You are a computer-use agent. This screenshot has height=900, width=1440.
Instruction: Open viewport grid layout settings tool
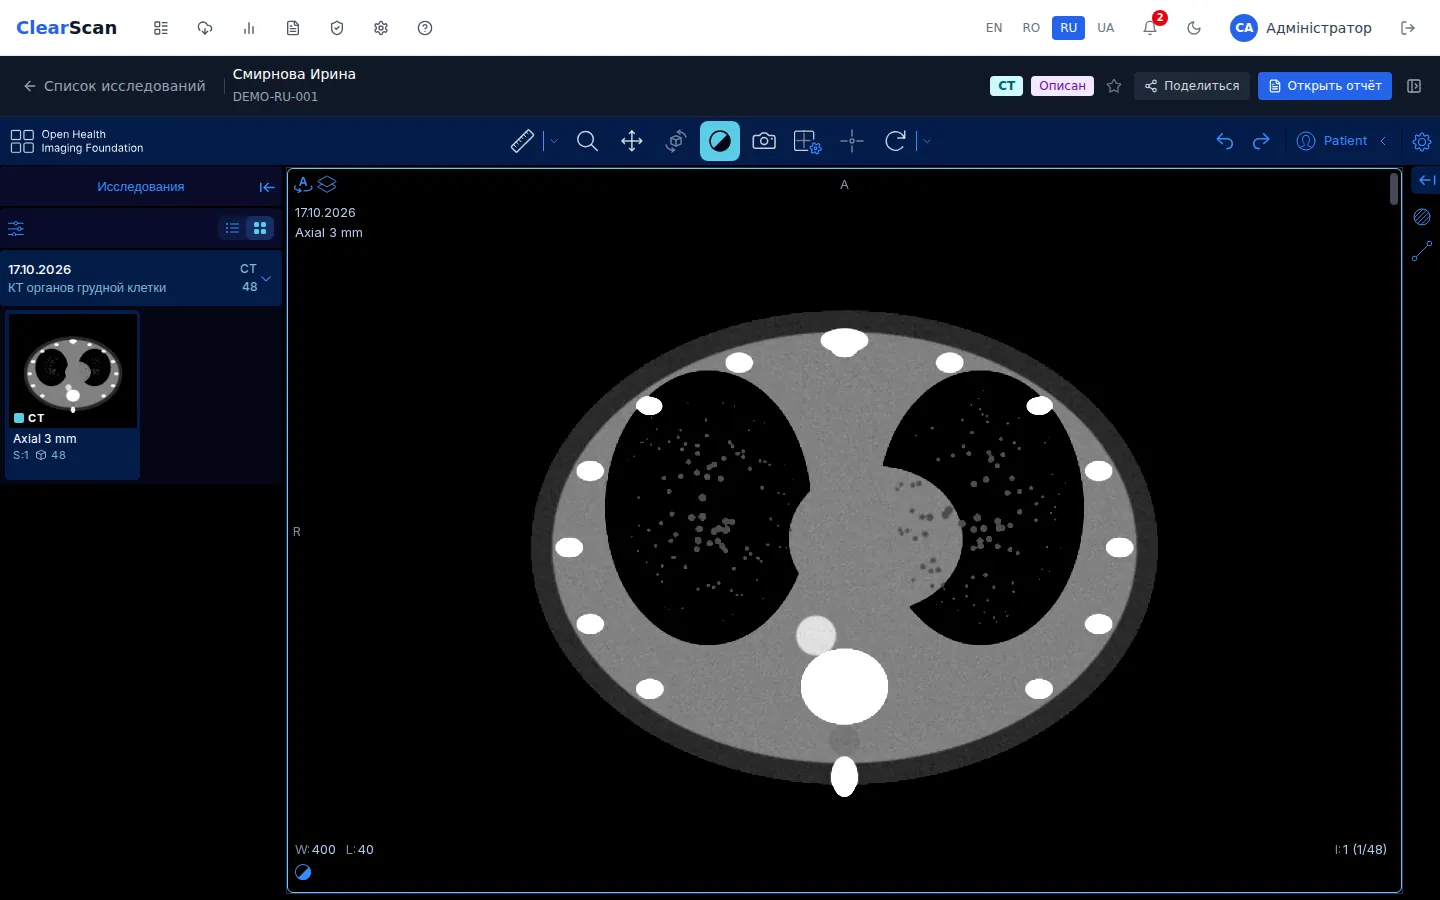point(808,141)
